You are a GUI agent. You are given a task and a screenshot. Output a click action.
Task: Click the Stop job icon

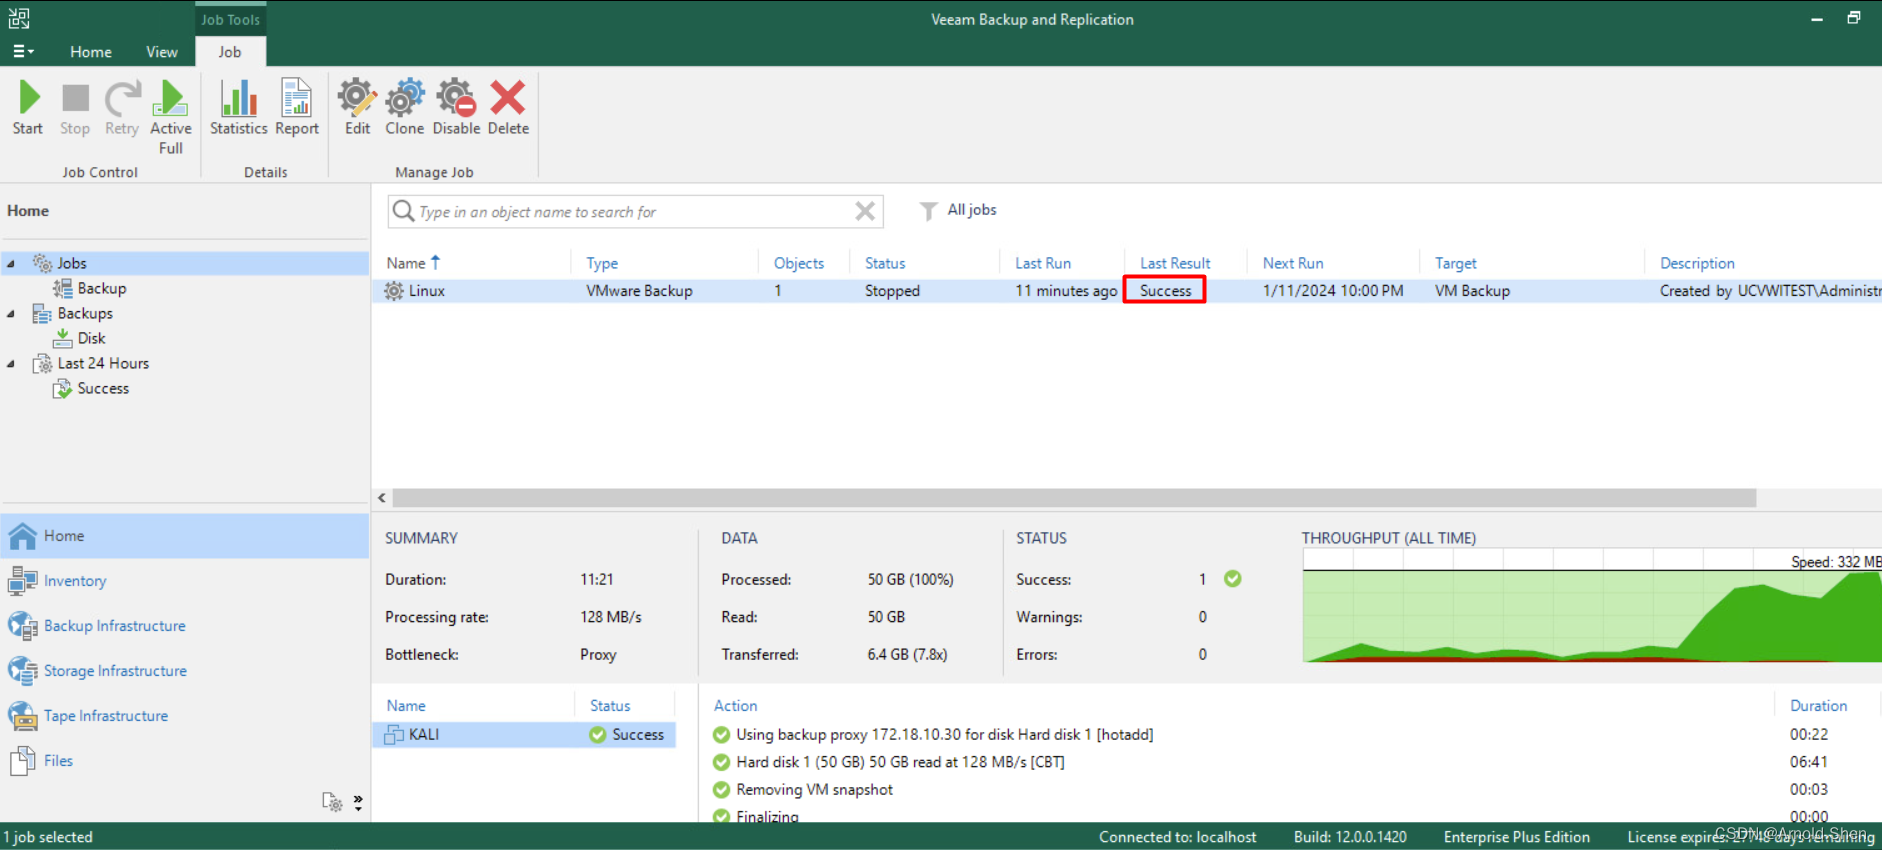click(x=75, y=108)
